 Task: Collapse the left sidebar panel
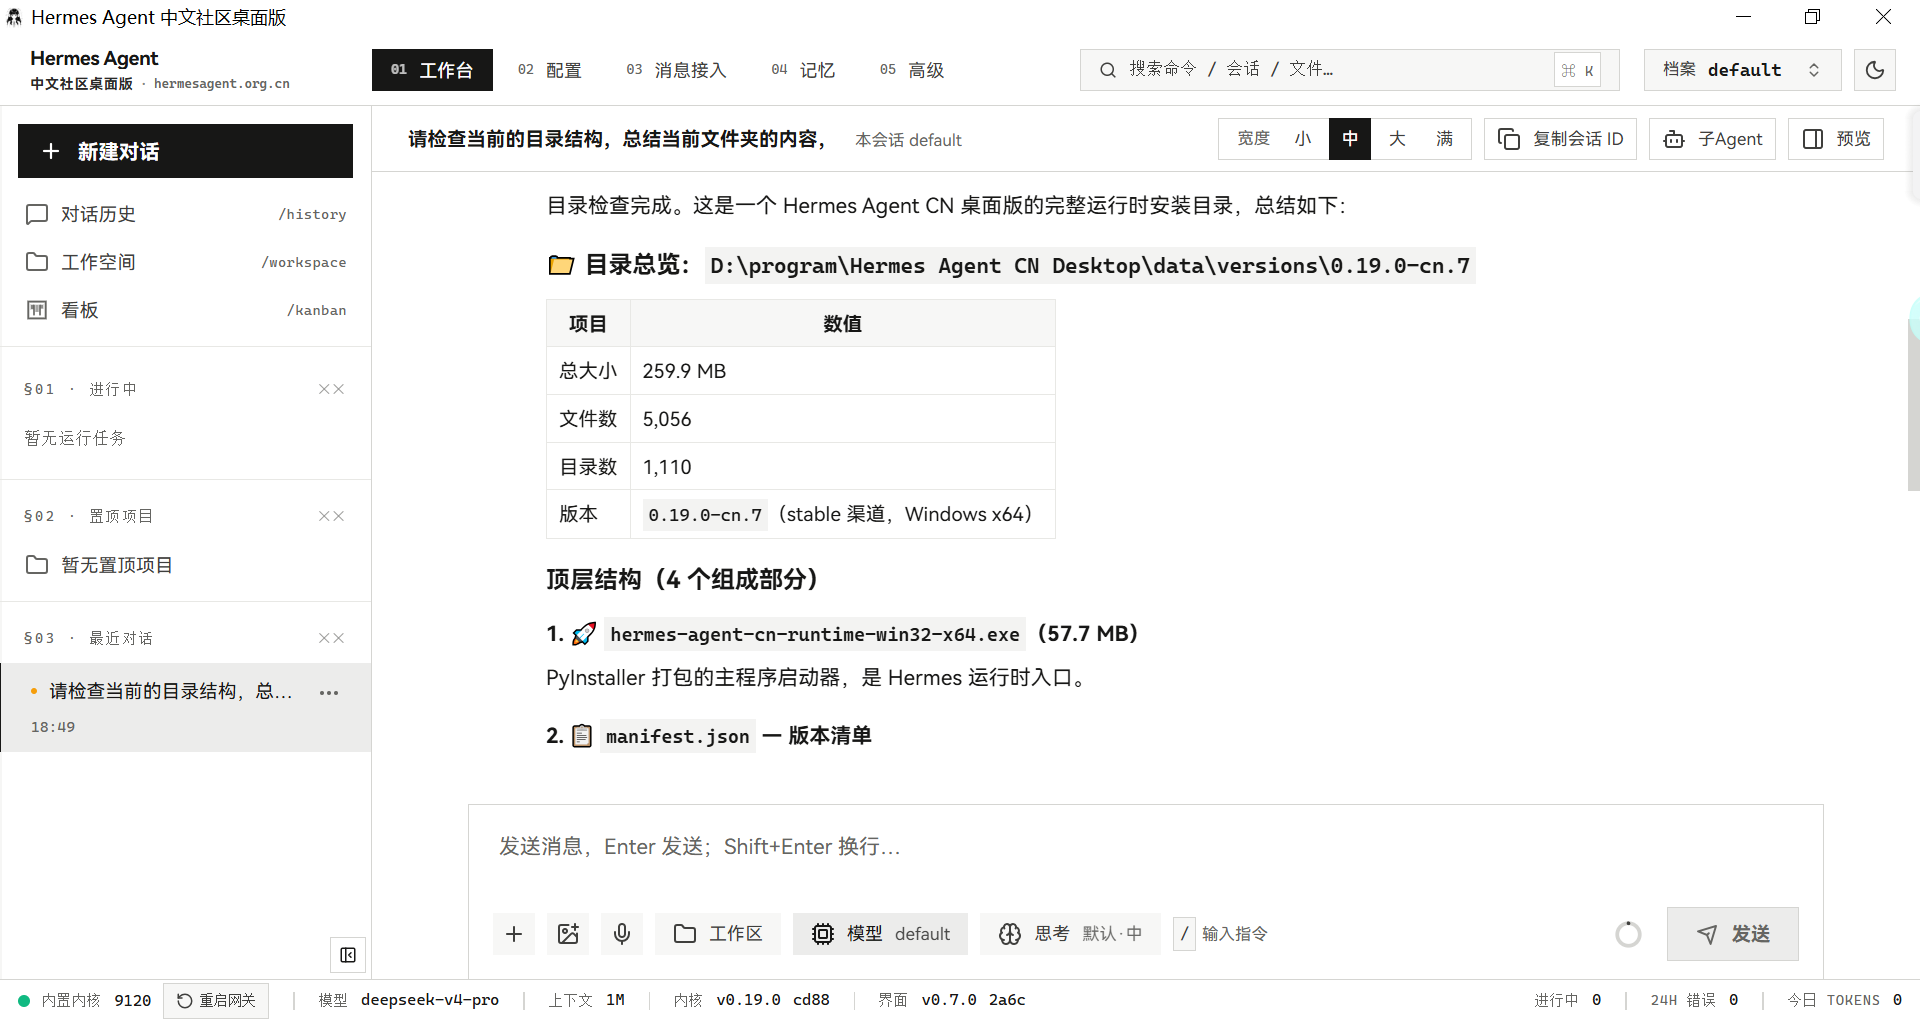[x=348, y=955]
